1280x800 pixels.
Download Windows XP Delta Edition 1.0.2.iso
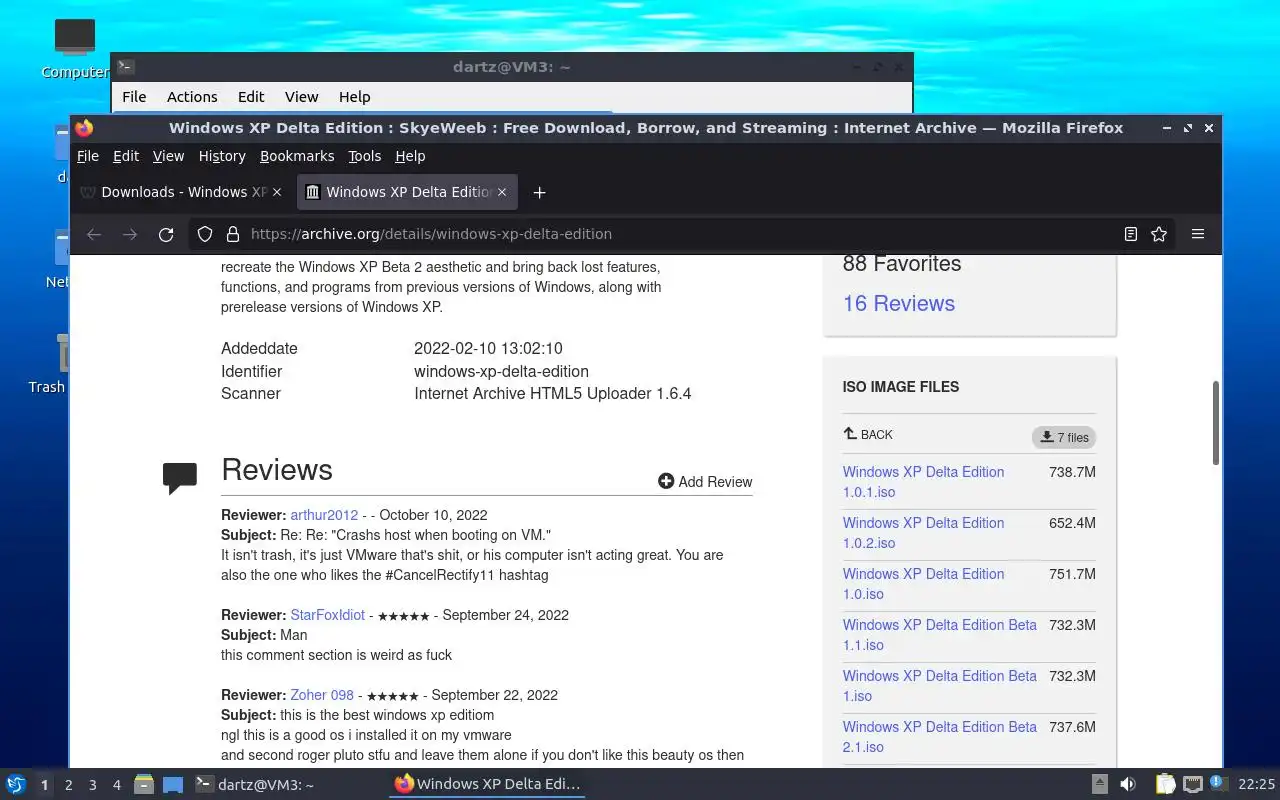tap(923, 533)
